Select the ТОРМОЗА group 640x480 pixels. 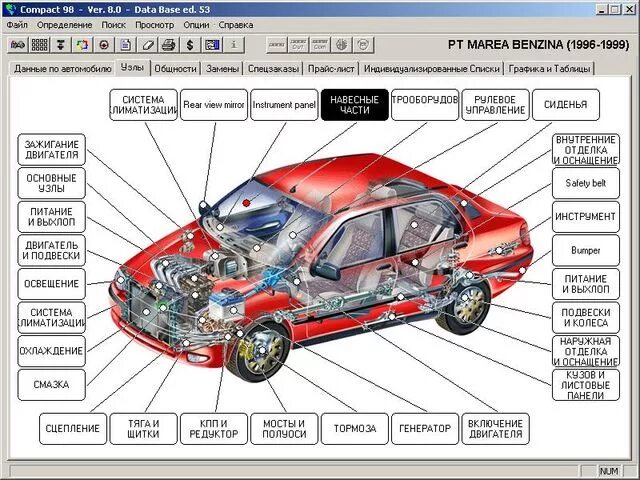coord(355,429)
